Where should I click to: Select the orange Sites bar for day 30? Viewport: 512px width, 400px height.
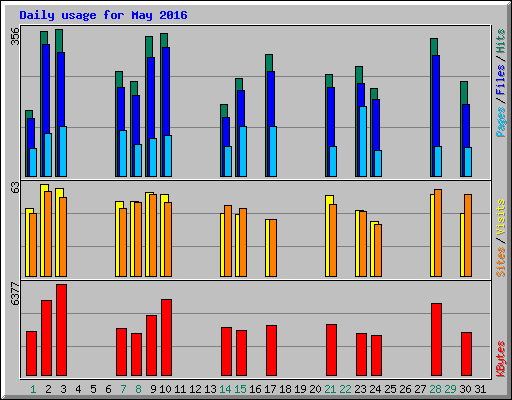468,235
